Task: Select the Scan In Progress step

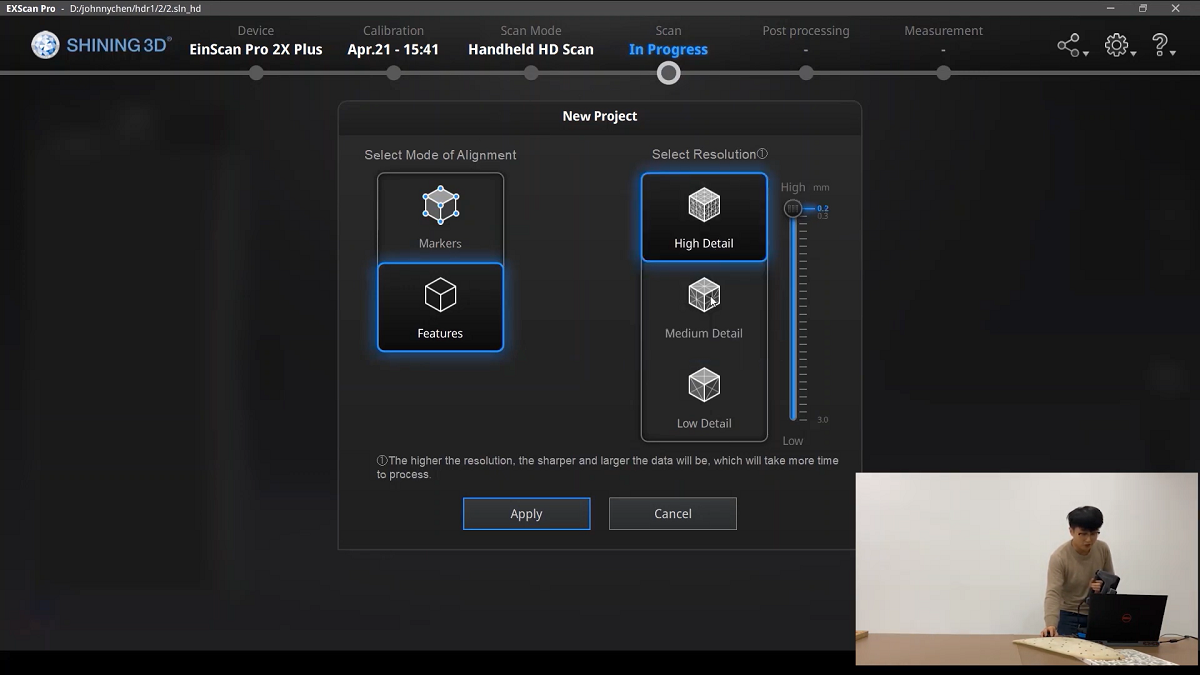Action: [668, 40]
